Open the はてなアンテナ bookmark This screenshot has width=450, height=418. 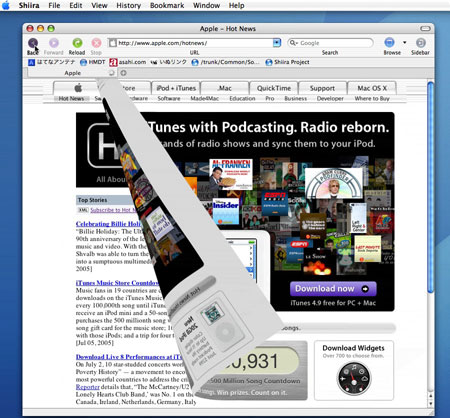pos(52,62)
